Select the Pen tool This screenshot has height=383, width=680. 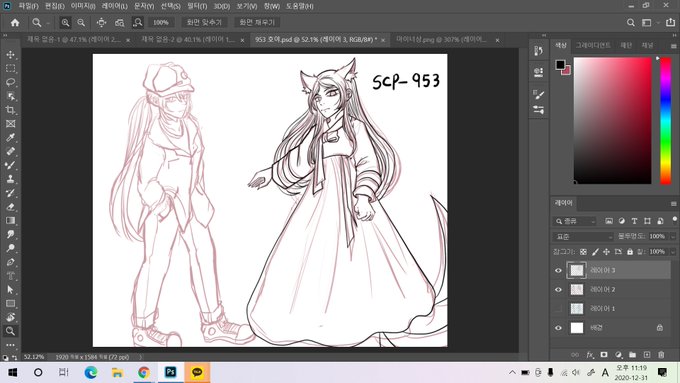(x=10, y=262)
